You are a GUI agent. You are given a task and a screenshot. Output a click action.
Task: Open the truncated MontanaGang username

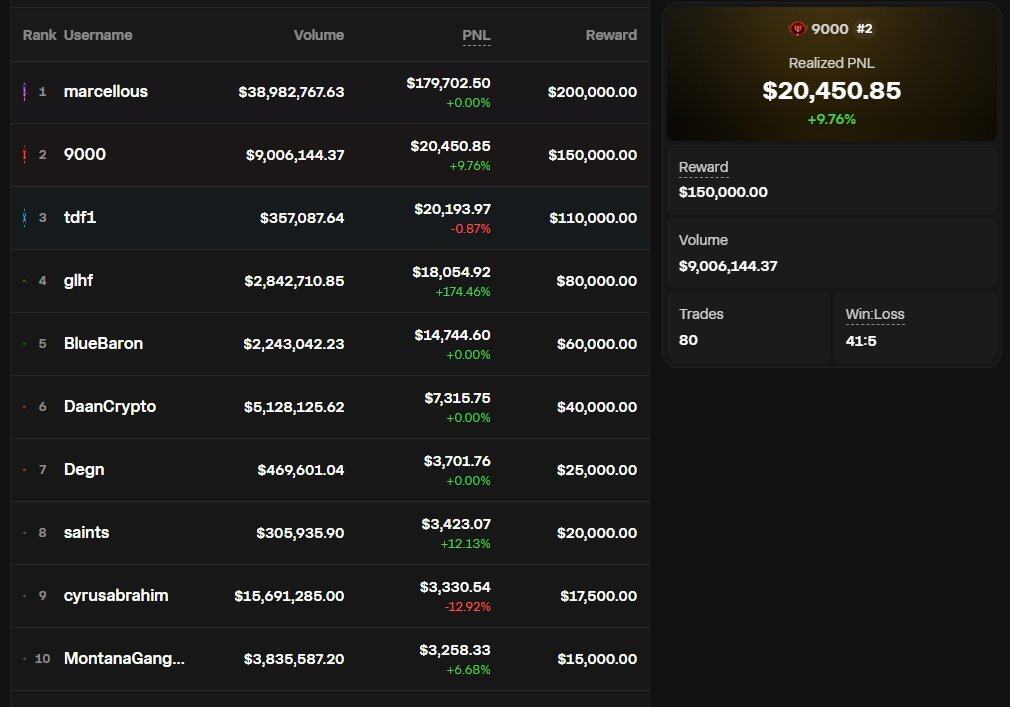(124, 659)
